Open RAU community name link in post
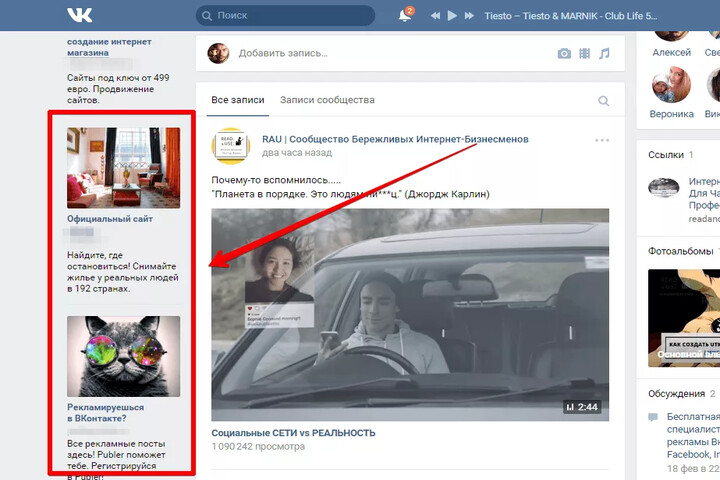The image size is (720, 480). pyautogui.click(x=395, y=139)
